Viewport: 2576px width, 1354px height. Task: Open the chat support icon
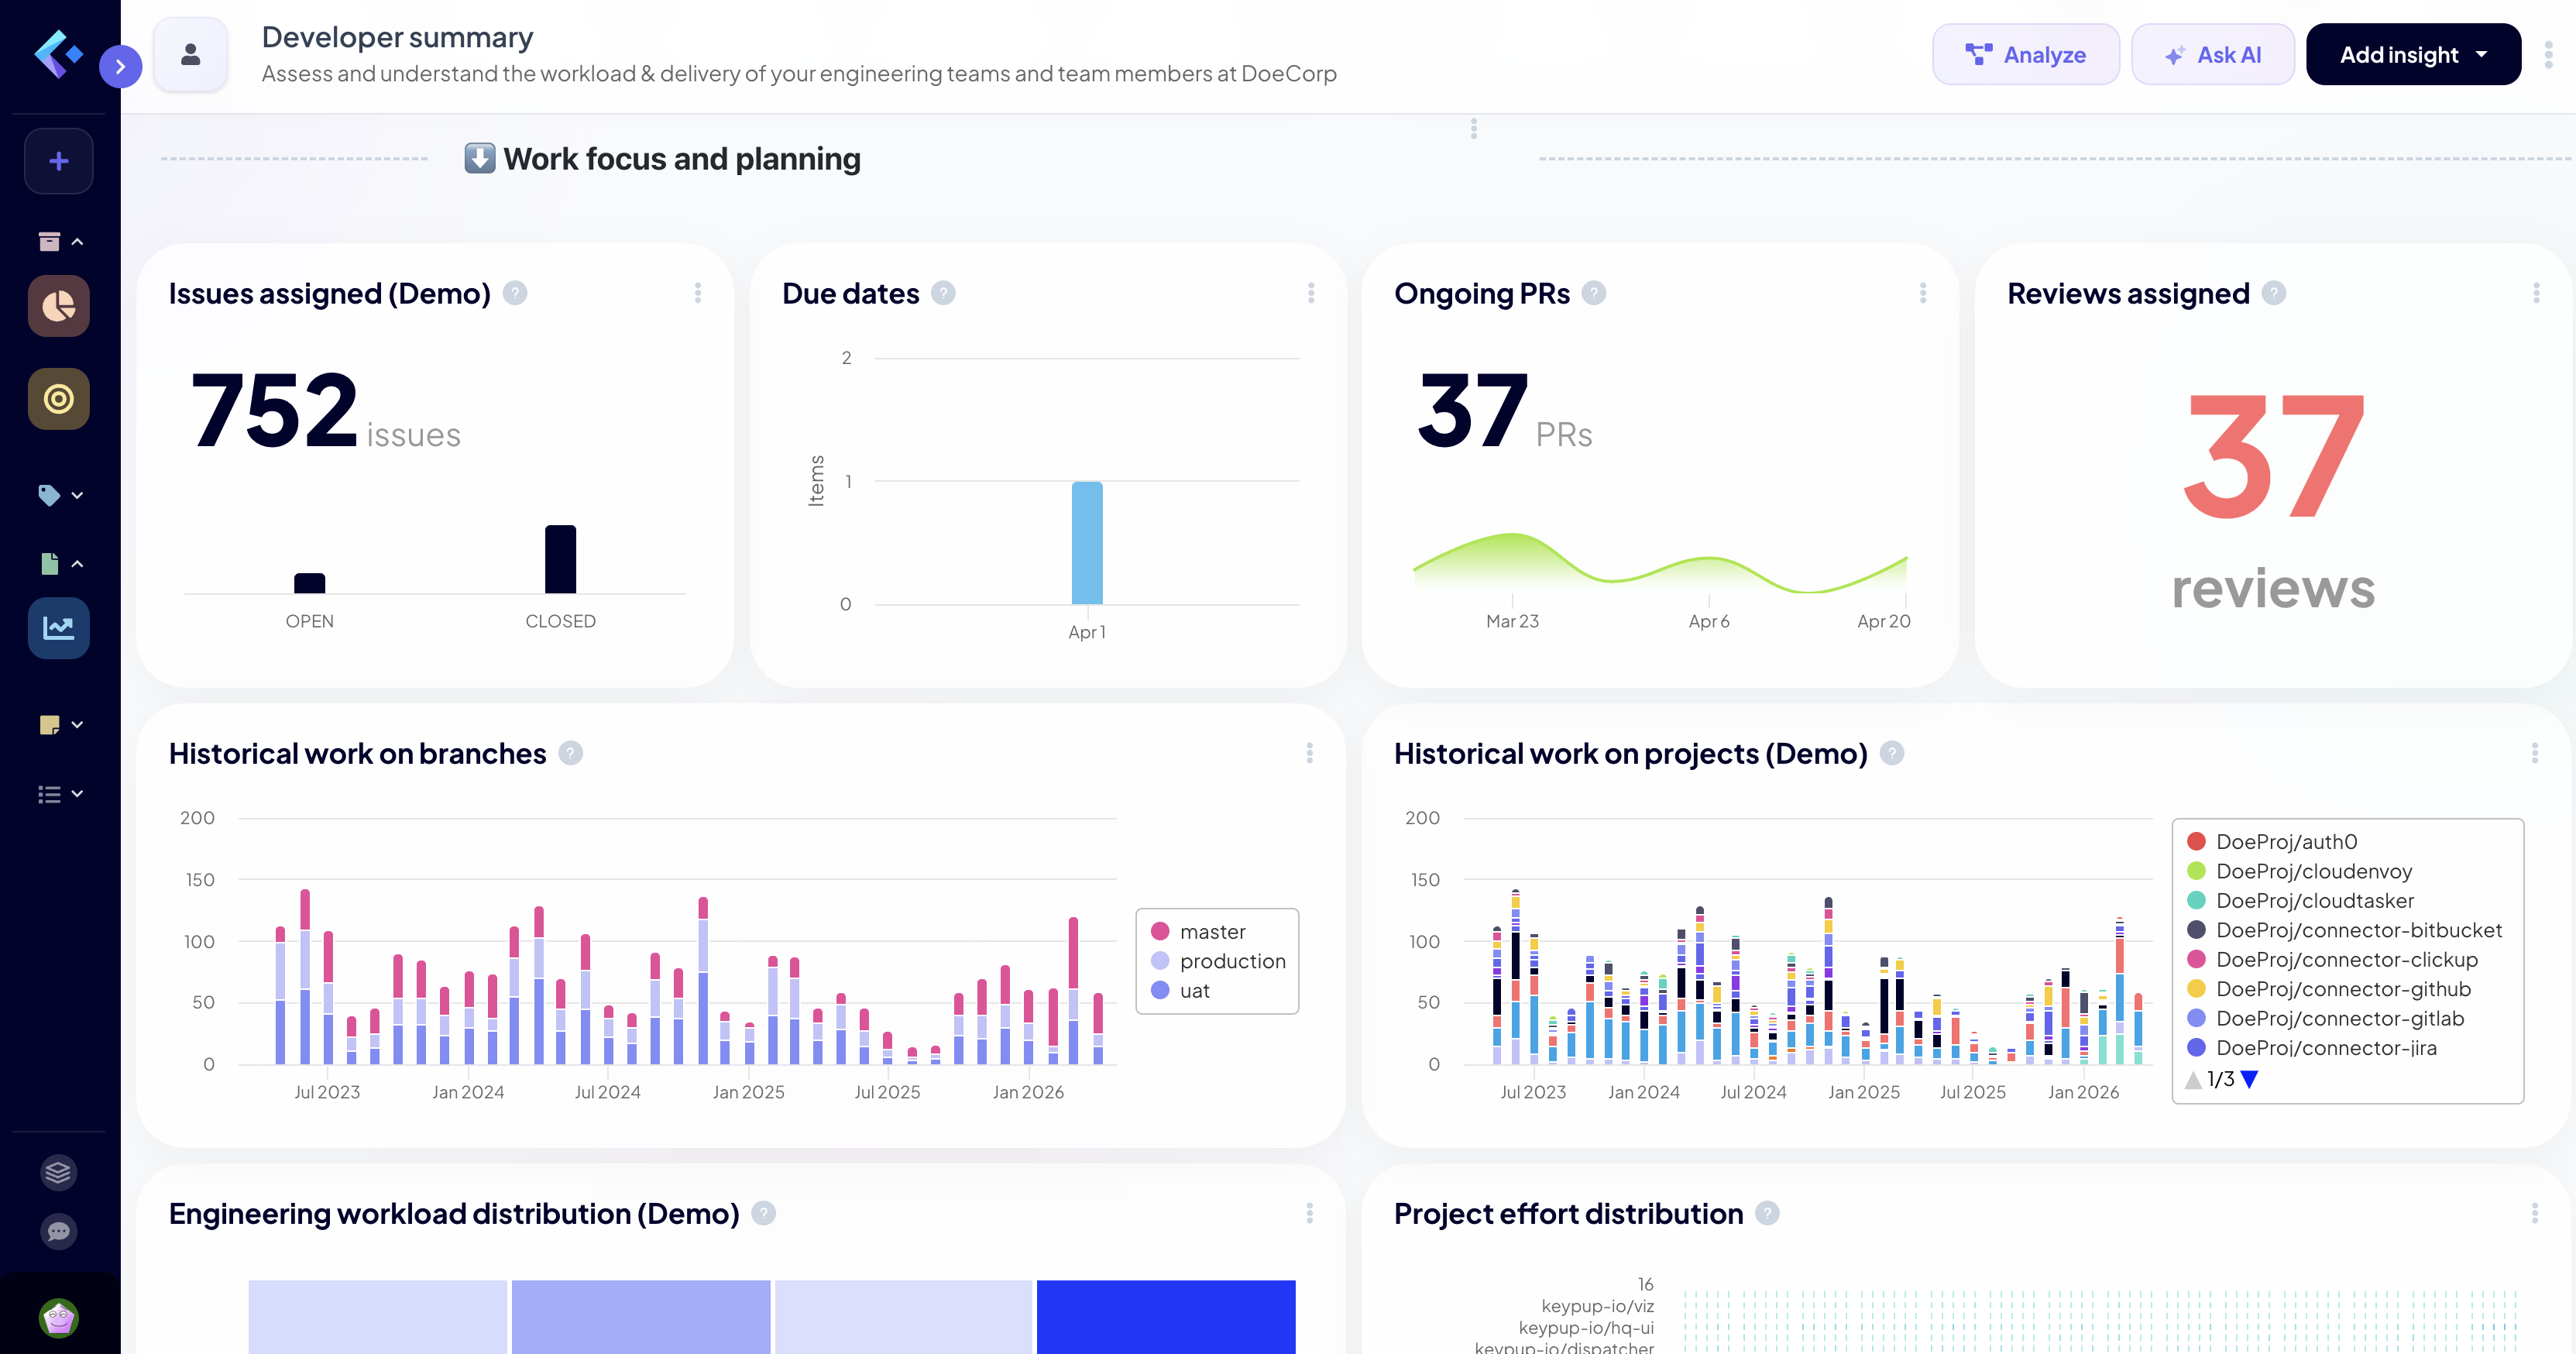point(59,1231)
